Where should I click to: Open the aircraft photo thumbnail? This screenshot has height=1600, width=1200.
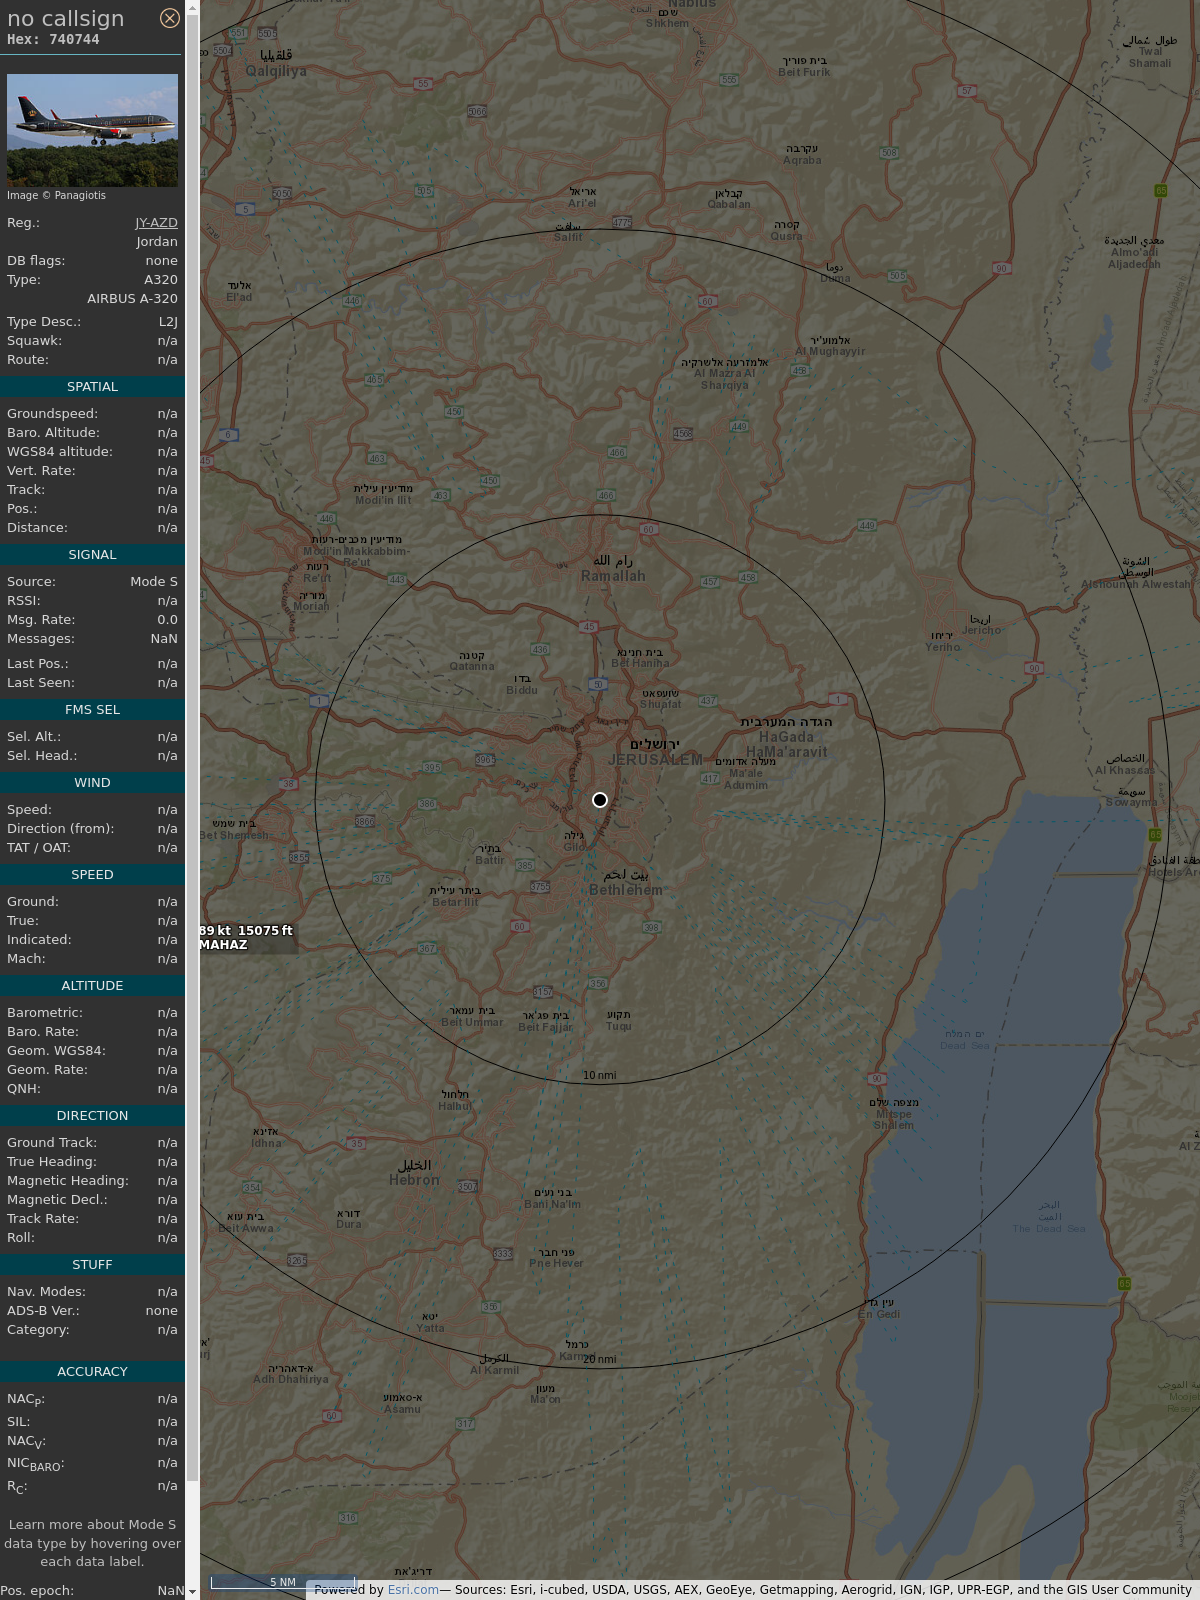click(x=92, y=130)
